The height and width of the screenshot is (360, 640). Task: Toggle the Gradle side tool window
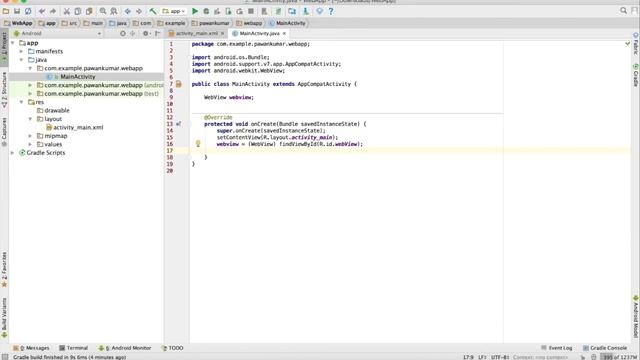pyautogui.click(x=636, y=74)
